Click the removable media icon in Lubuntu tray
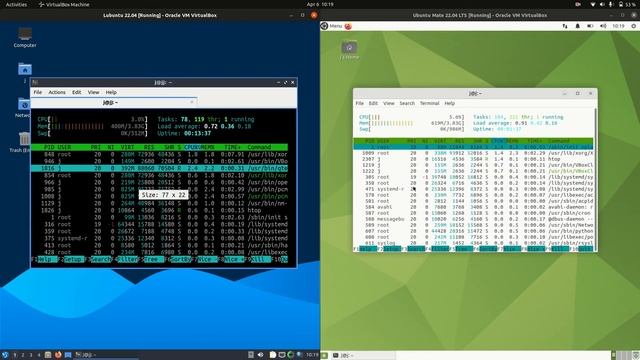Image resolution: width=640 pixels, height=360 pixels. 251,355
